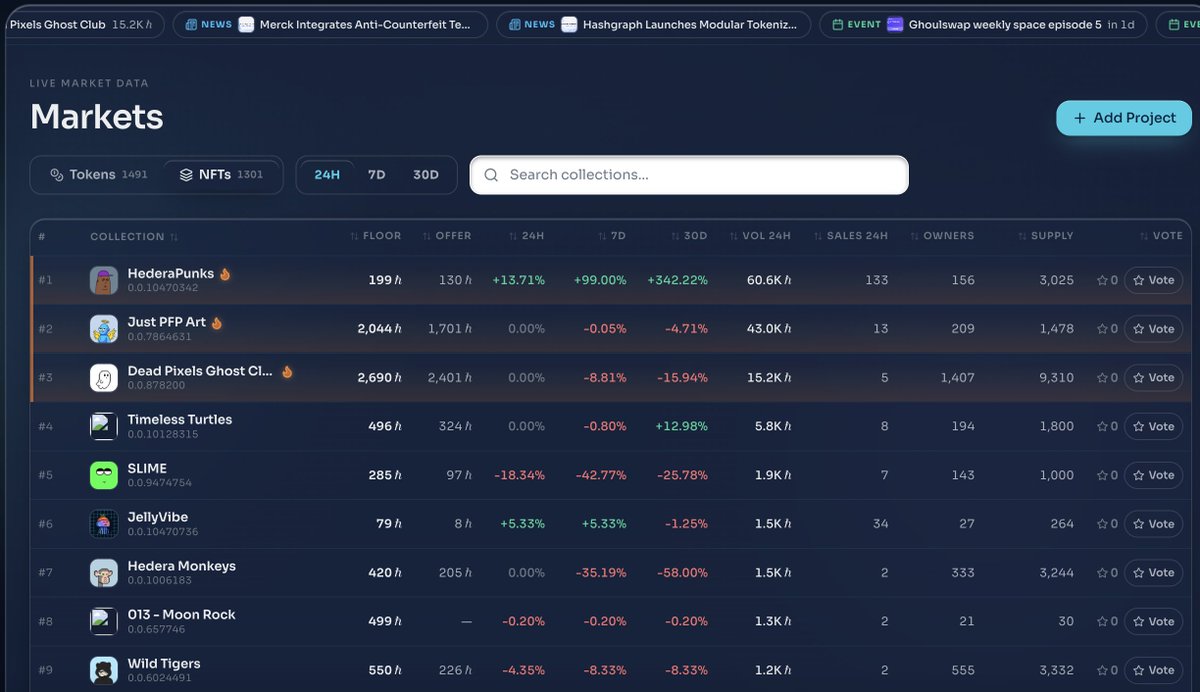Click the fire icon beside Just PFP Art

(217, 322)
